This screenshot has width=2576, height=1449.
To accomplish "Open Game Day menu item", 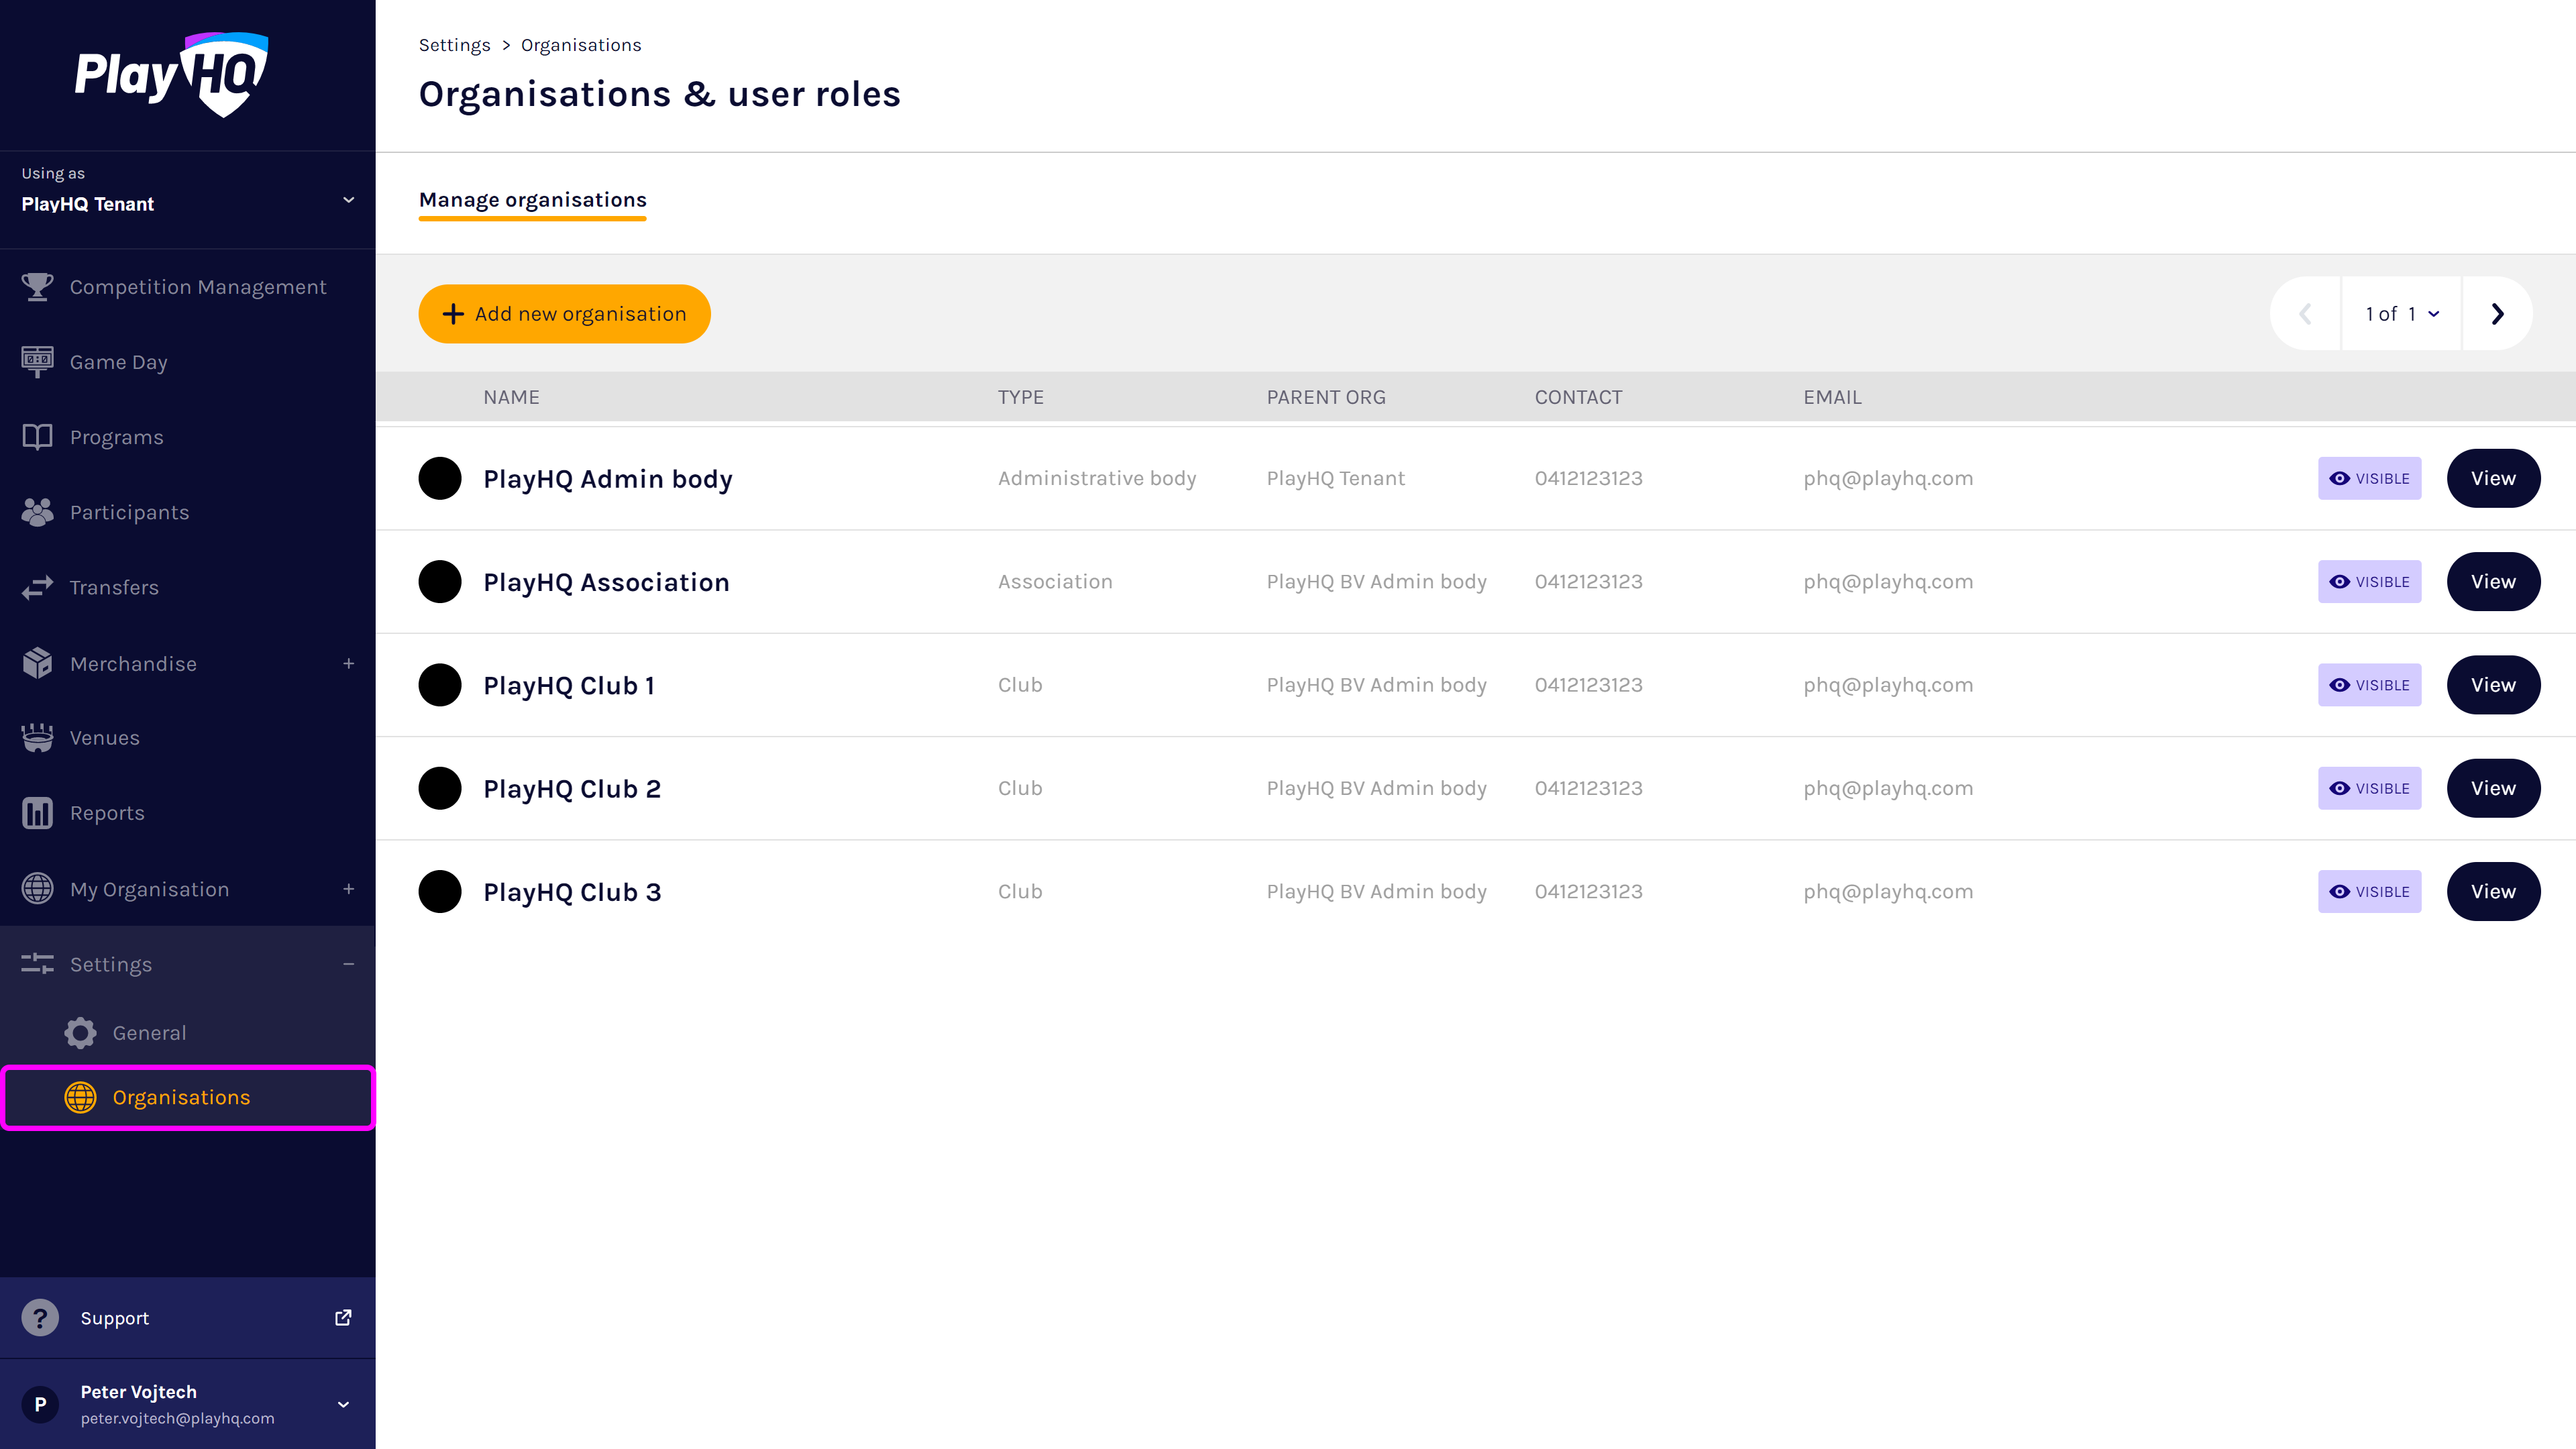I will click(188, 362).
